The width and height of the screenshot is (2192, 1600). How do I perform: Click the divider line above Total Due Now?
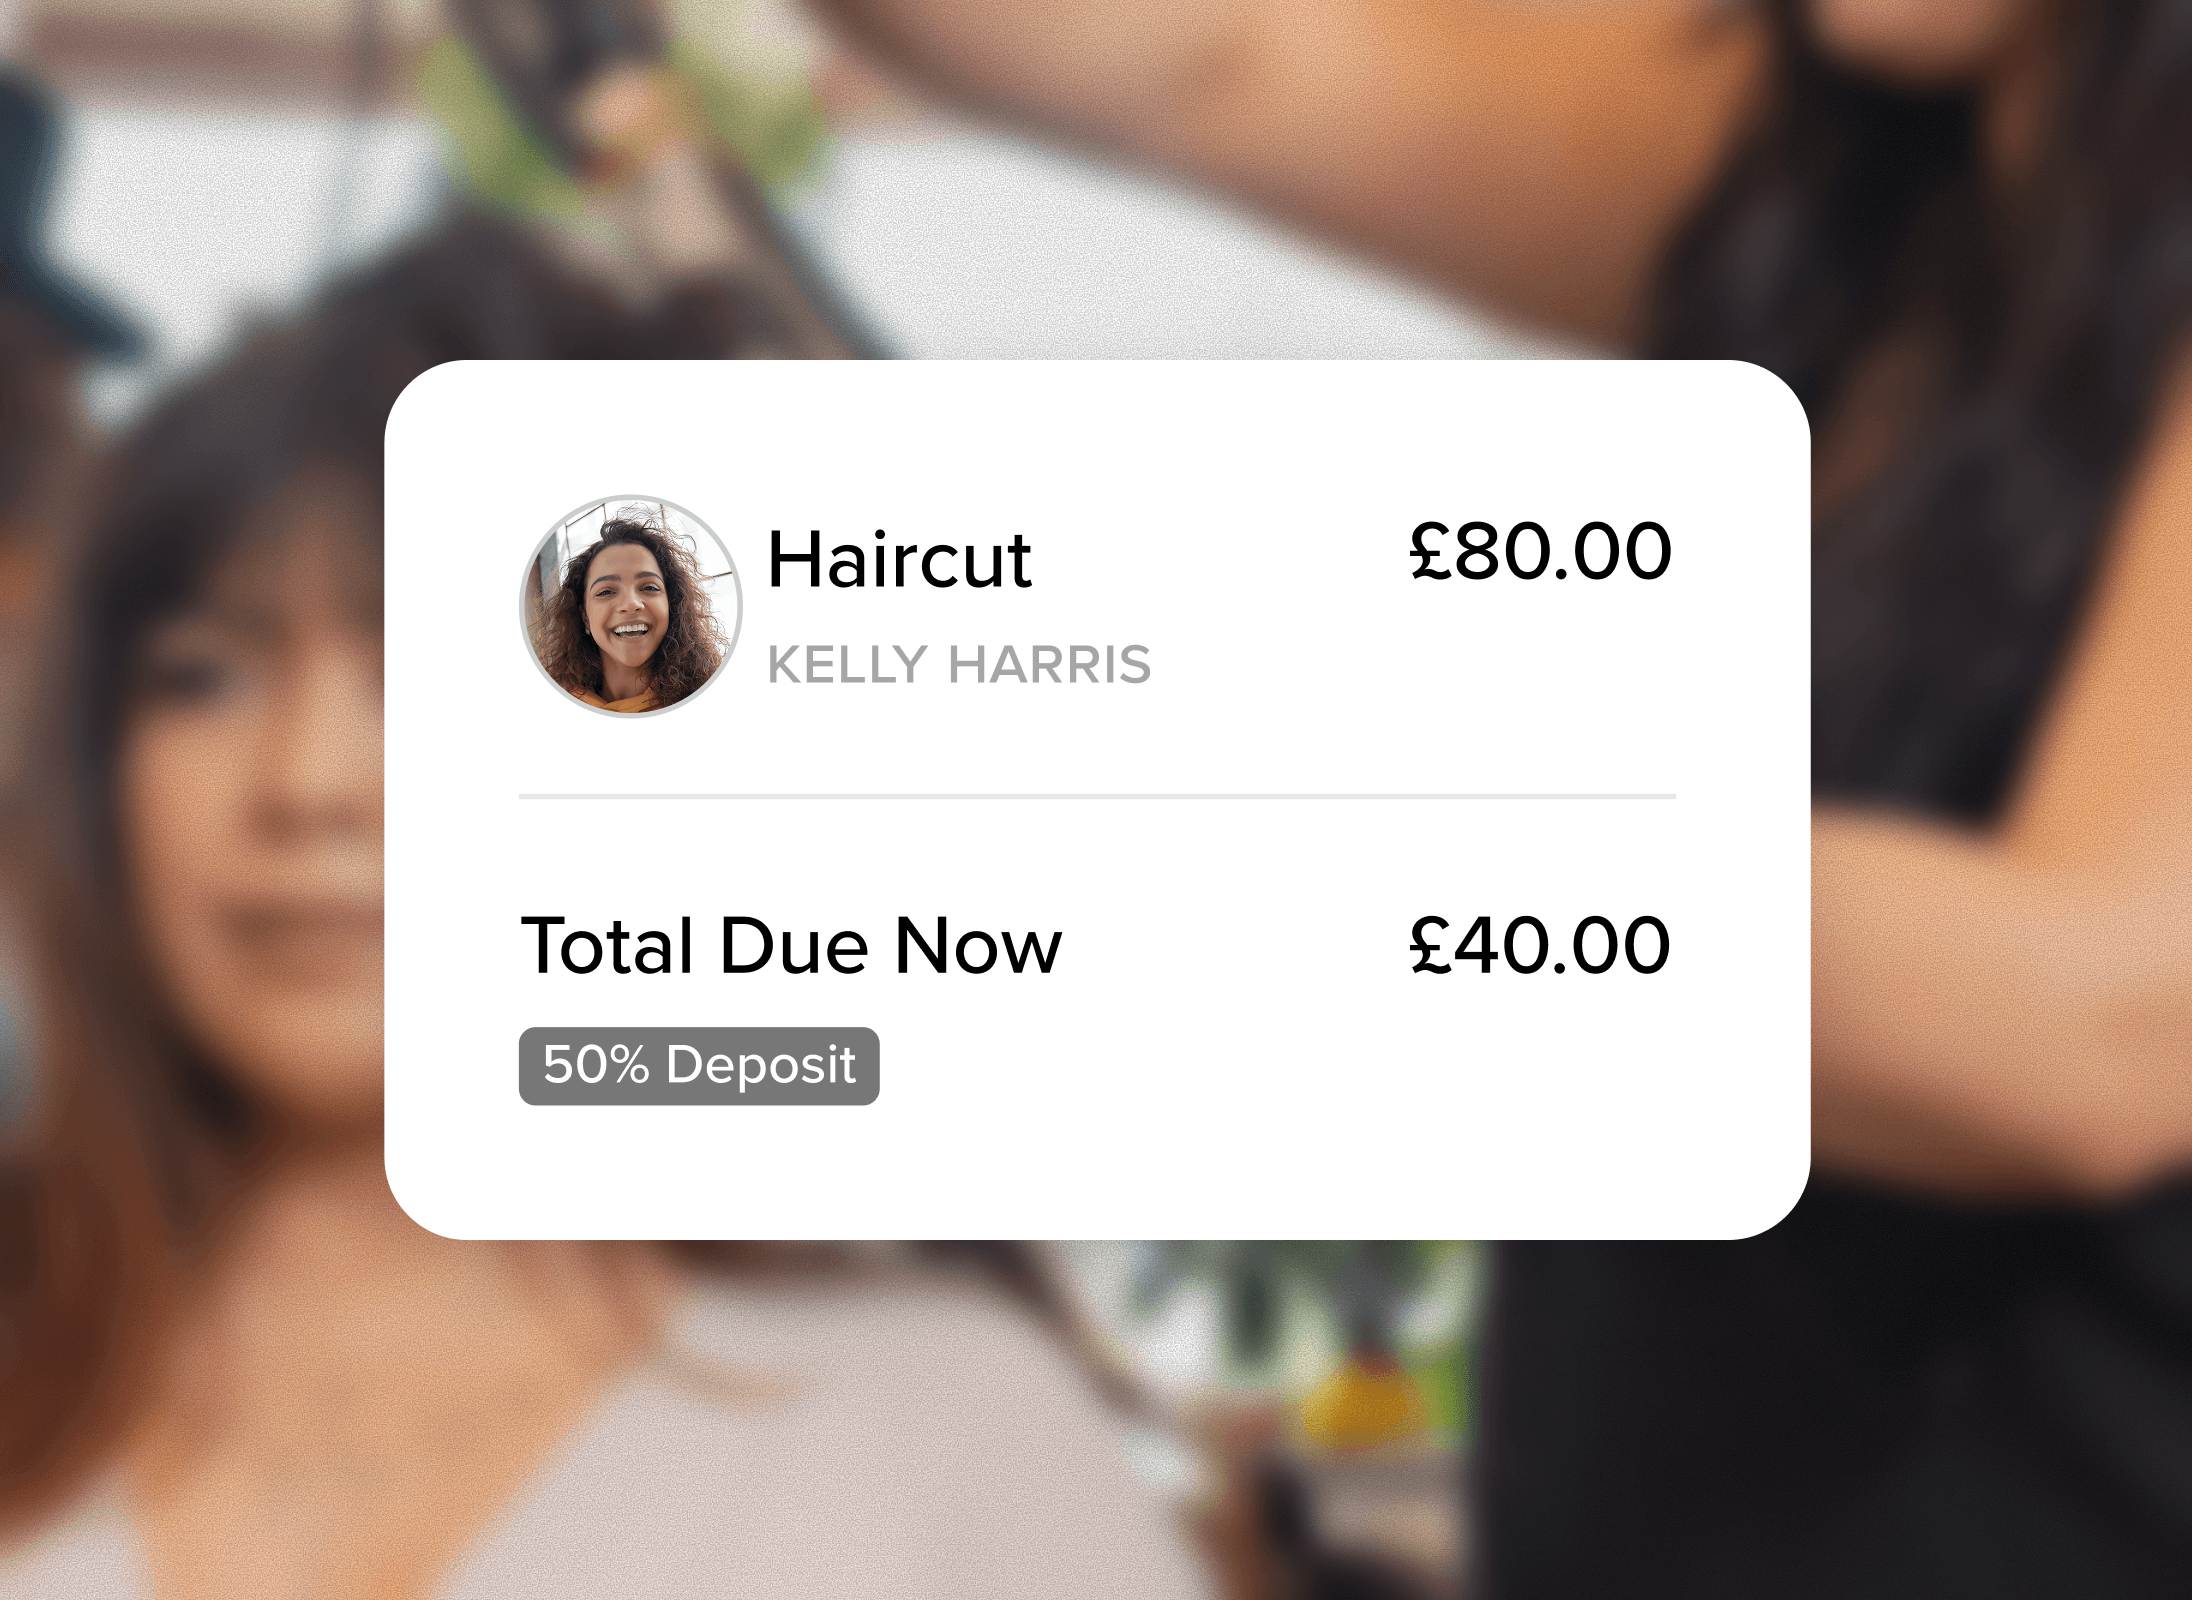click(1097, 797)
